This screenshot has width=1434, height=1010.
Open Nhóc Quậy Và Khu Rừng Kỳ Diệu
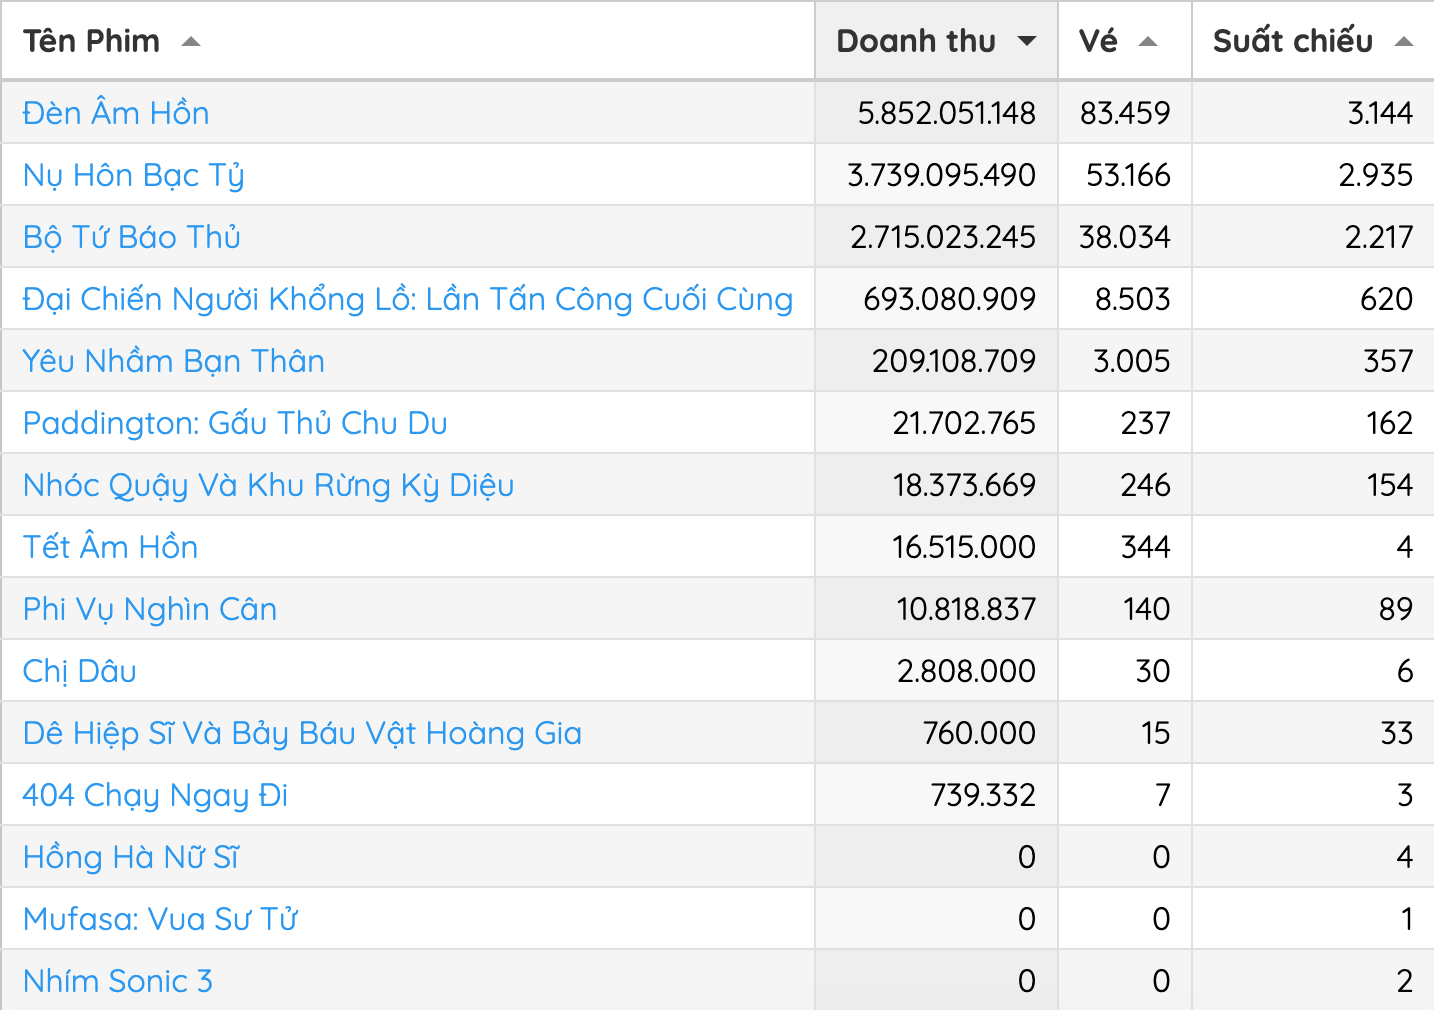tap(269, 485)
